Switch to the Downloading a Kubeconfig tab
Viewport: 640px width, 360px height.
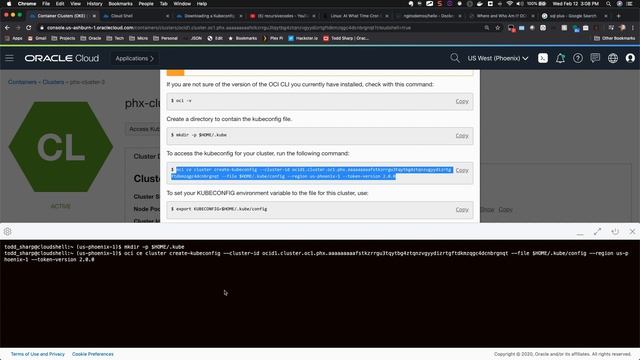(x=208, y=16)
